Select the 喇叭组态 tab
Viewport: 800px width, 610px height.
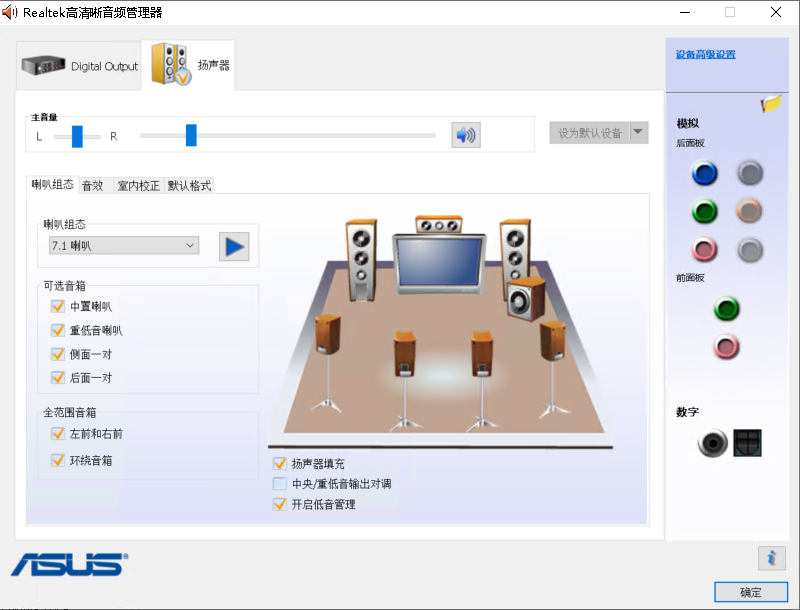click(53, 185)
